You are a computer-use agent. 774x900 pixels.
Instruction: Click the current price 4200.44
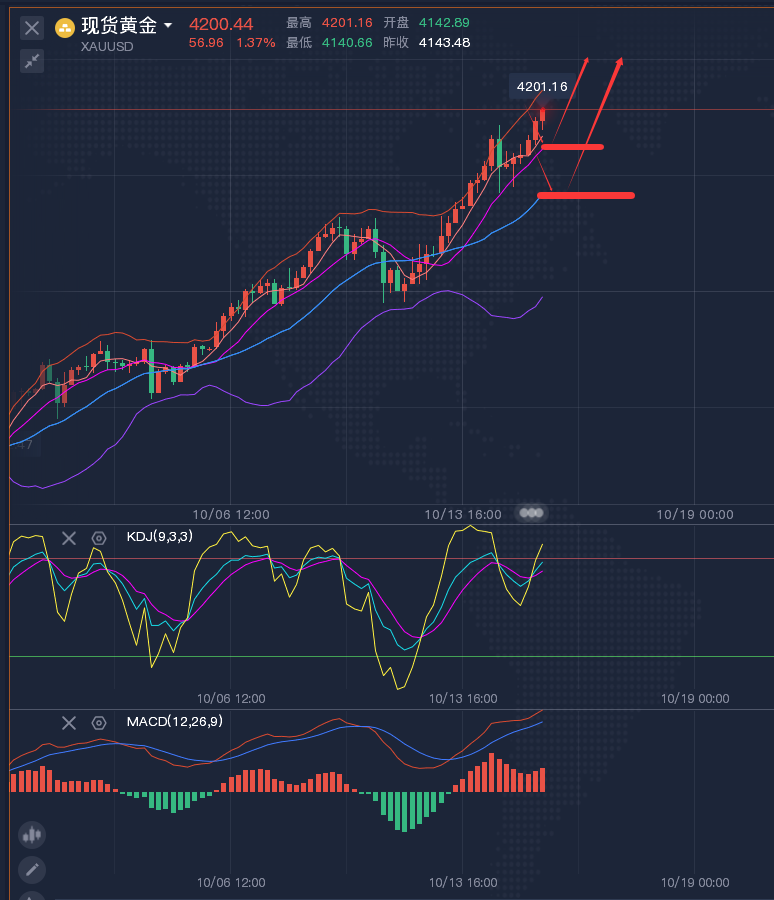pyautogui.click(x=221, y=24)
